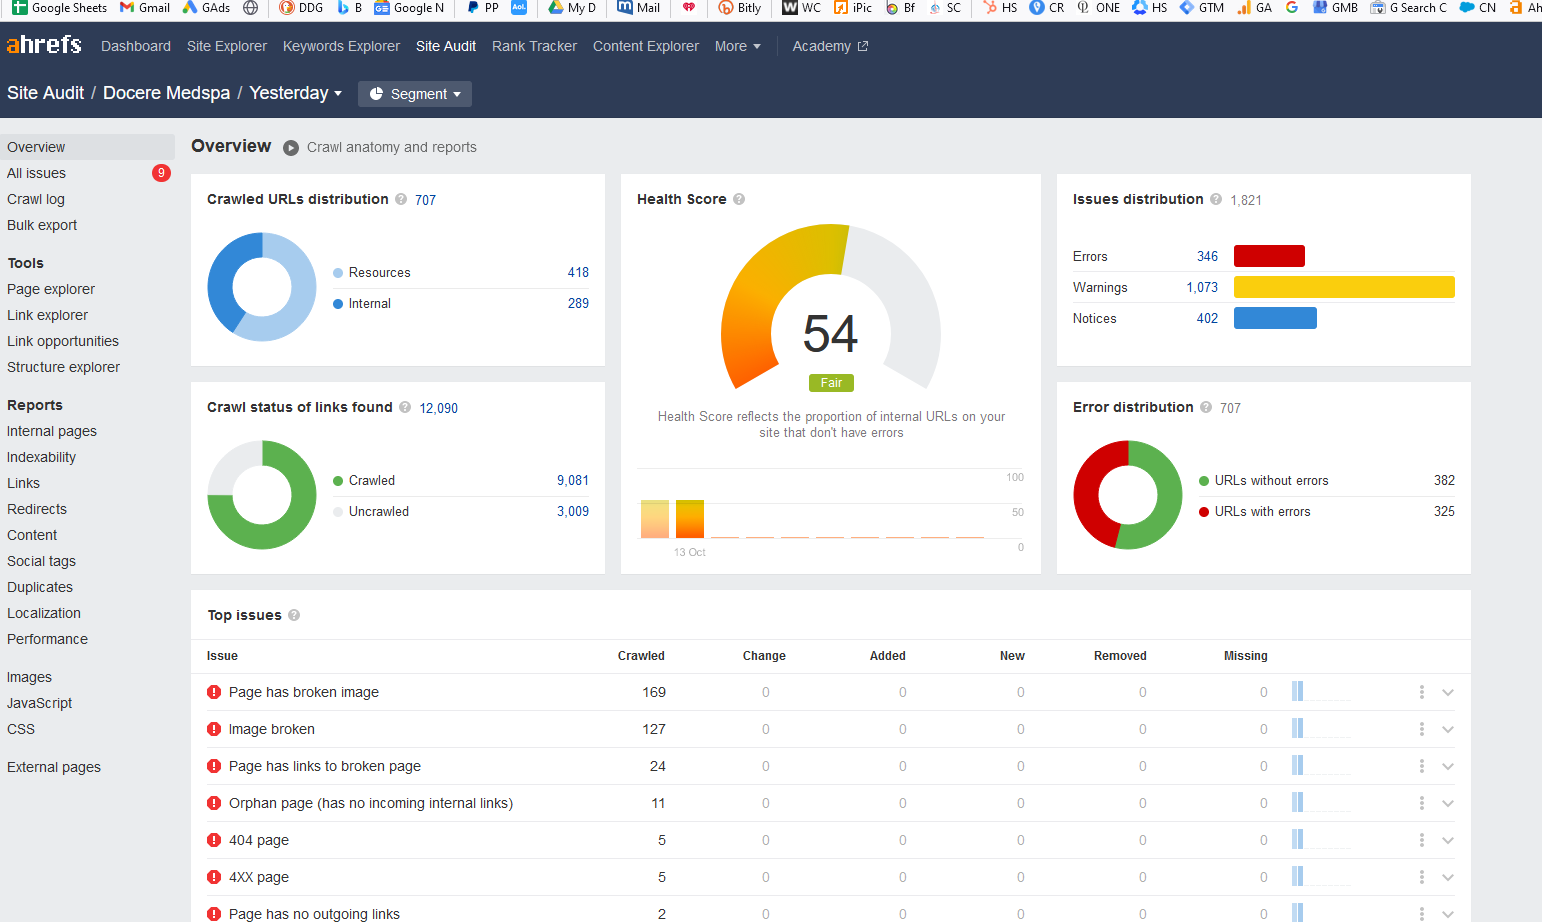Screen dimensions: 1542x922
Task: Play the Crawl anatomy video icon
Action: 291,148
